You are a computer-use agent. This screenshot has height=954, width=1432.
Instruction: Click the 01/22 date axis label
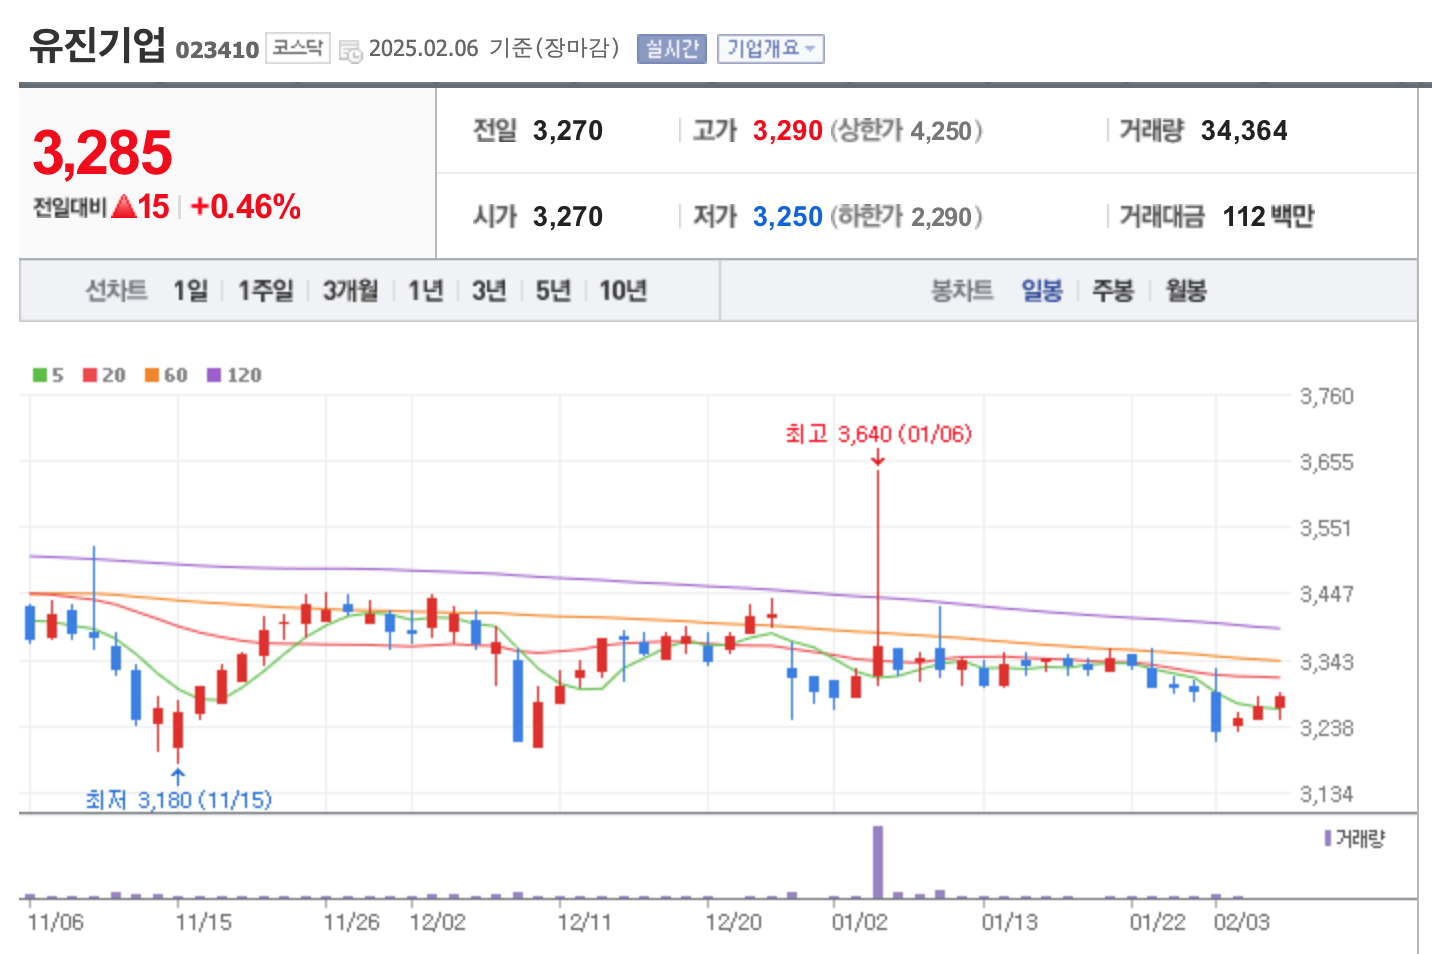tap(1158, 922)
